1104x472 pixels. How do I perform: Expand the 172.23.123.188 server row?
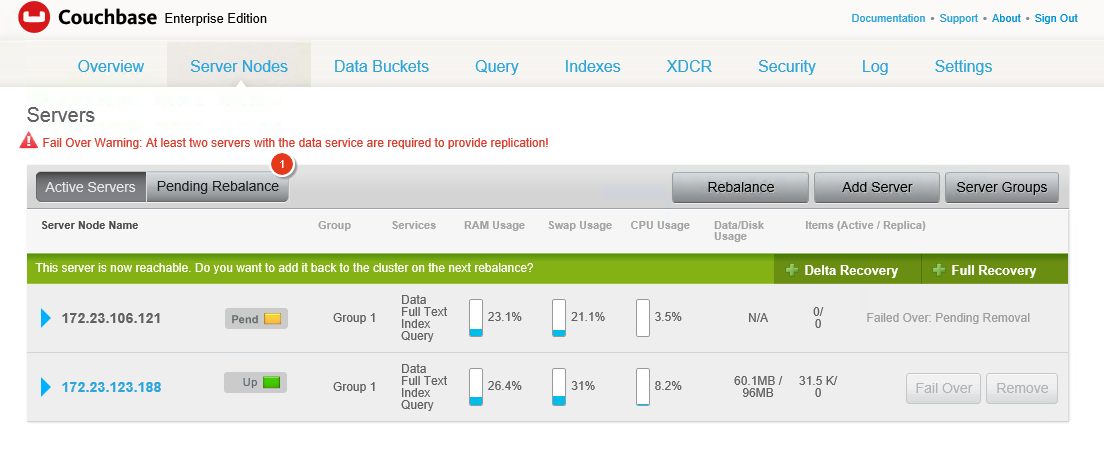[46, 387]
